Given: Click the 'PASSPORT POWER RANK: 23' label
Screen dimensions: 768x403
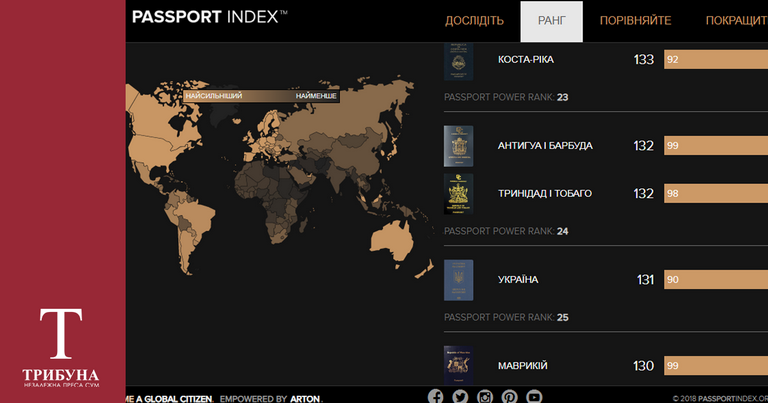Looking at the screenshot, I should point(506,97).
